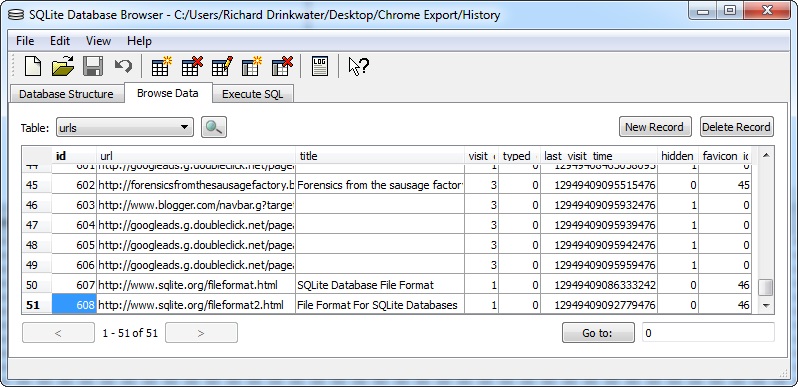Click last visit time 12949409095515476
This screenshot has width=798, height=387.
598,185
